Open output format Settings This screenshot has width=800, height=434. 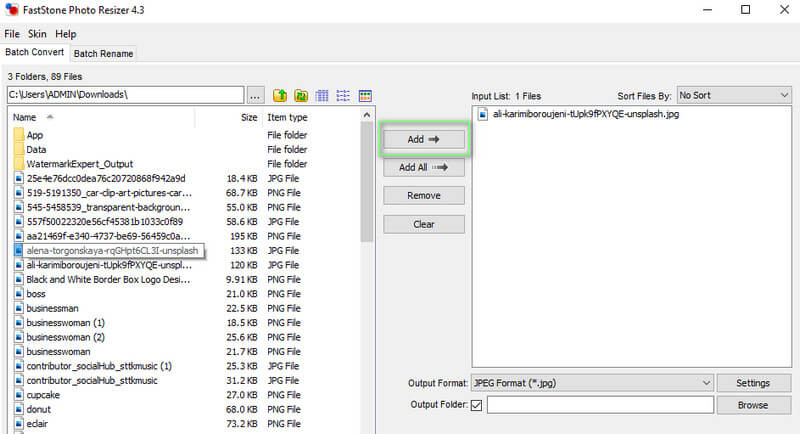(x=753, y=383)
